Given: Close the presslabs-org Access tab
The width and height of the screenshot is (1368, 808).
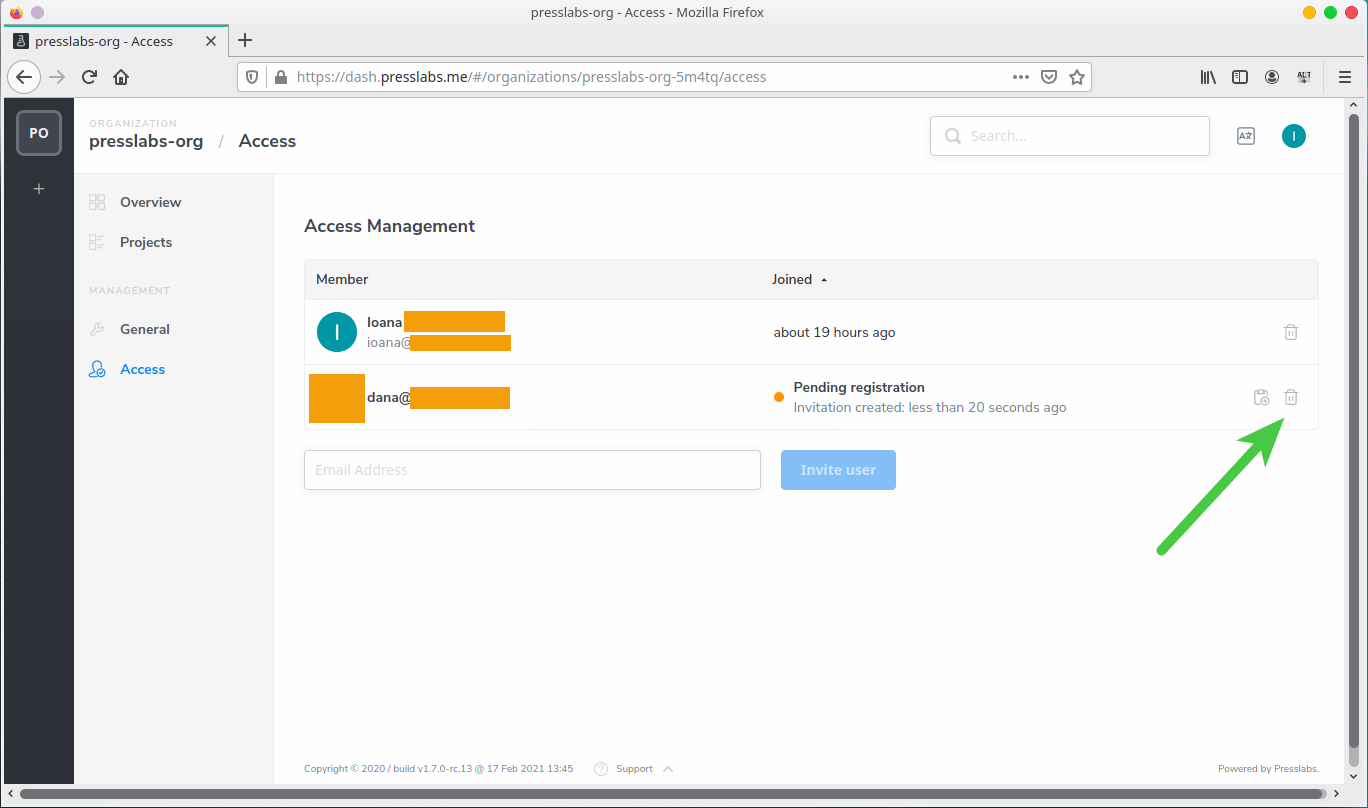Looking at the screenshot, I should (211, 41).
